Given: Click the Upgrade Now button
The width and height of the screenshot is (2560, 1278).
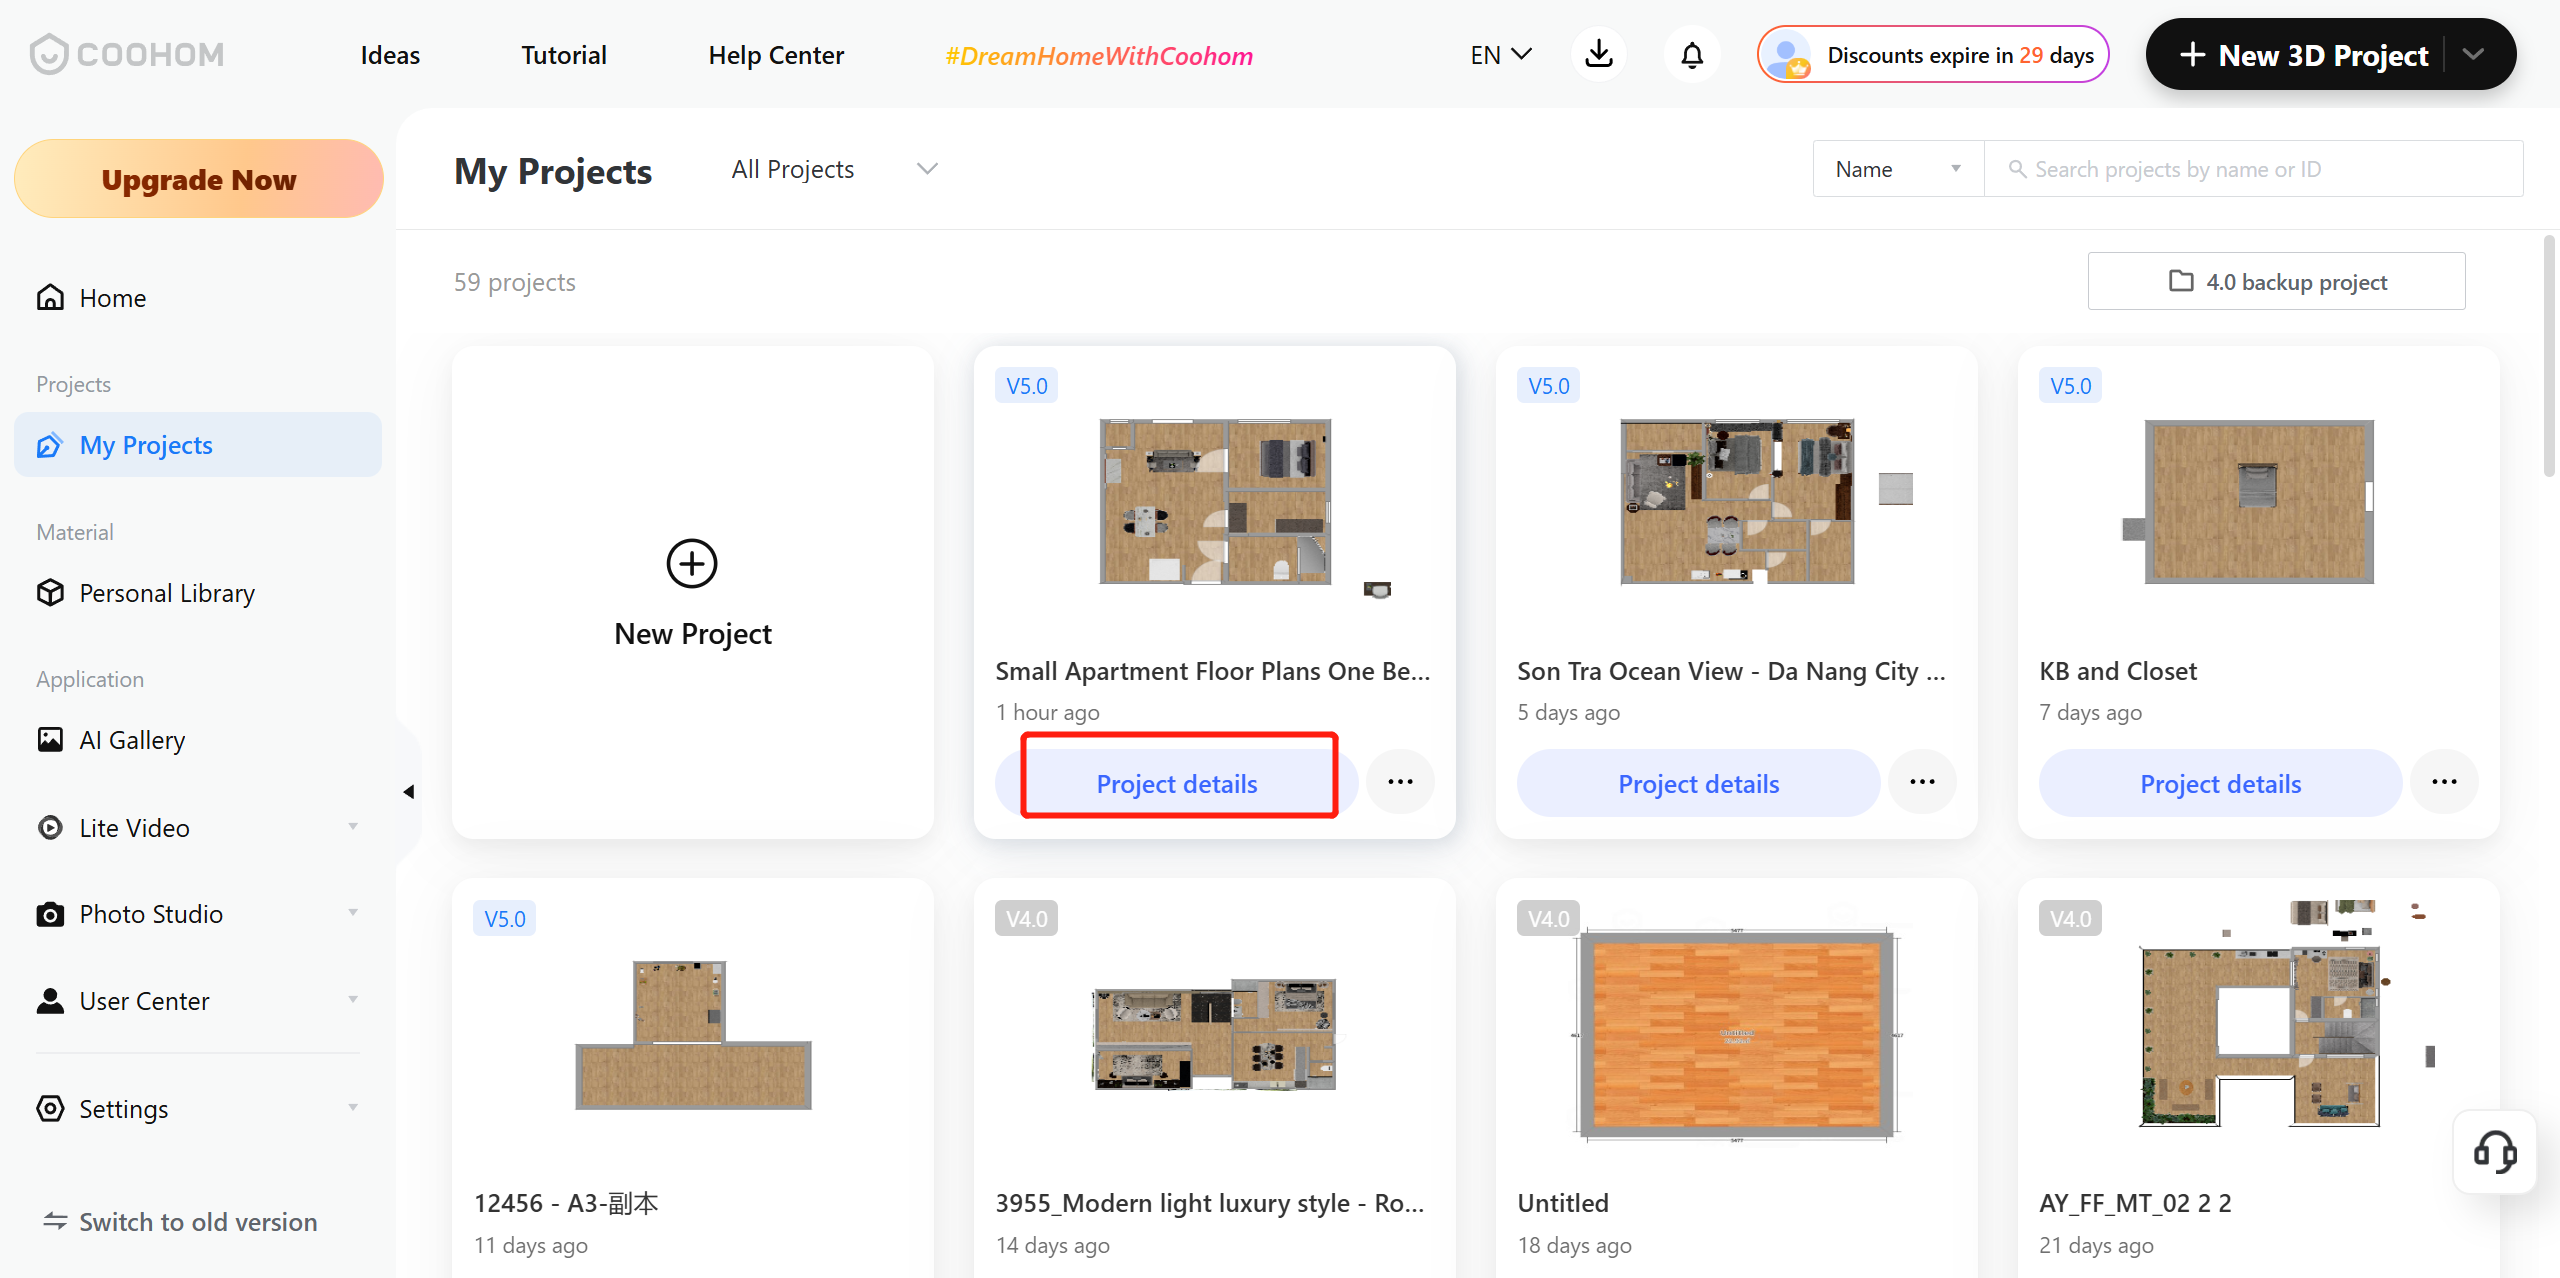Looking at the screenshot, I should click(198, 179).
